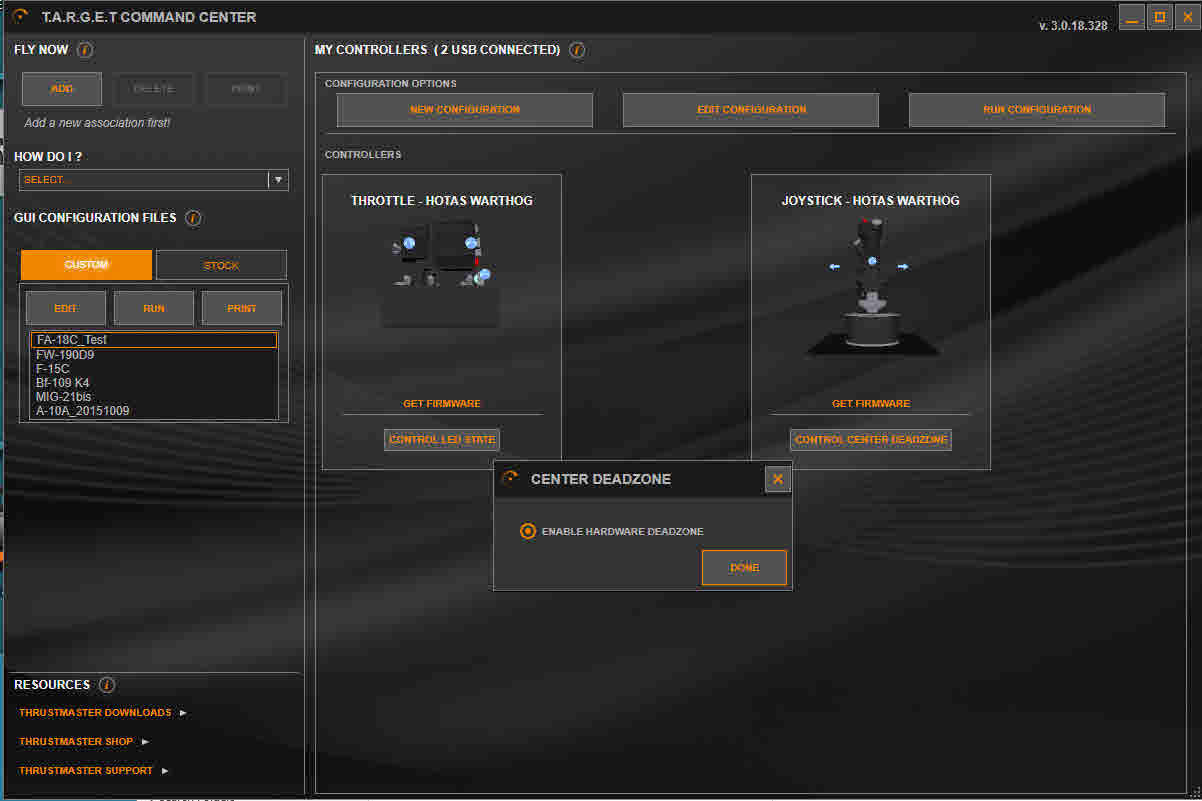Open Thrustmaster Support link
The width and height of the screenshot is (1202, 801).
coord(86,771)
